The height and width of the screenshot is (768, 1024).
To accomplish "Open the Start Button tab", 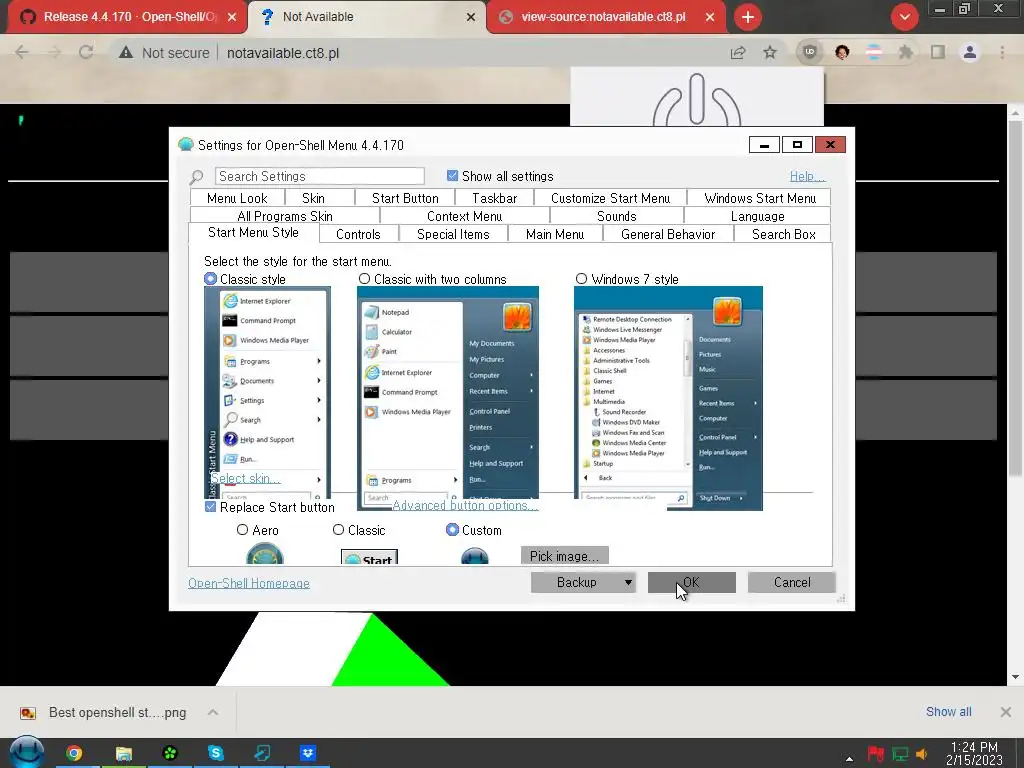I will pos(405,198).
